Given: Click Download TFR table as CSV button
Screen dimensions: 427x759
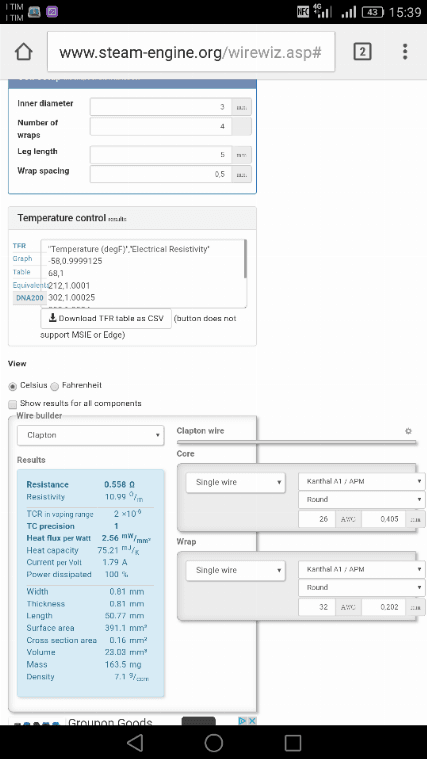Looking at the screenshot, I should tap(106, 319).
